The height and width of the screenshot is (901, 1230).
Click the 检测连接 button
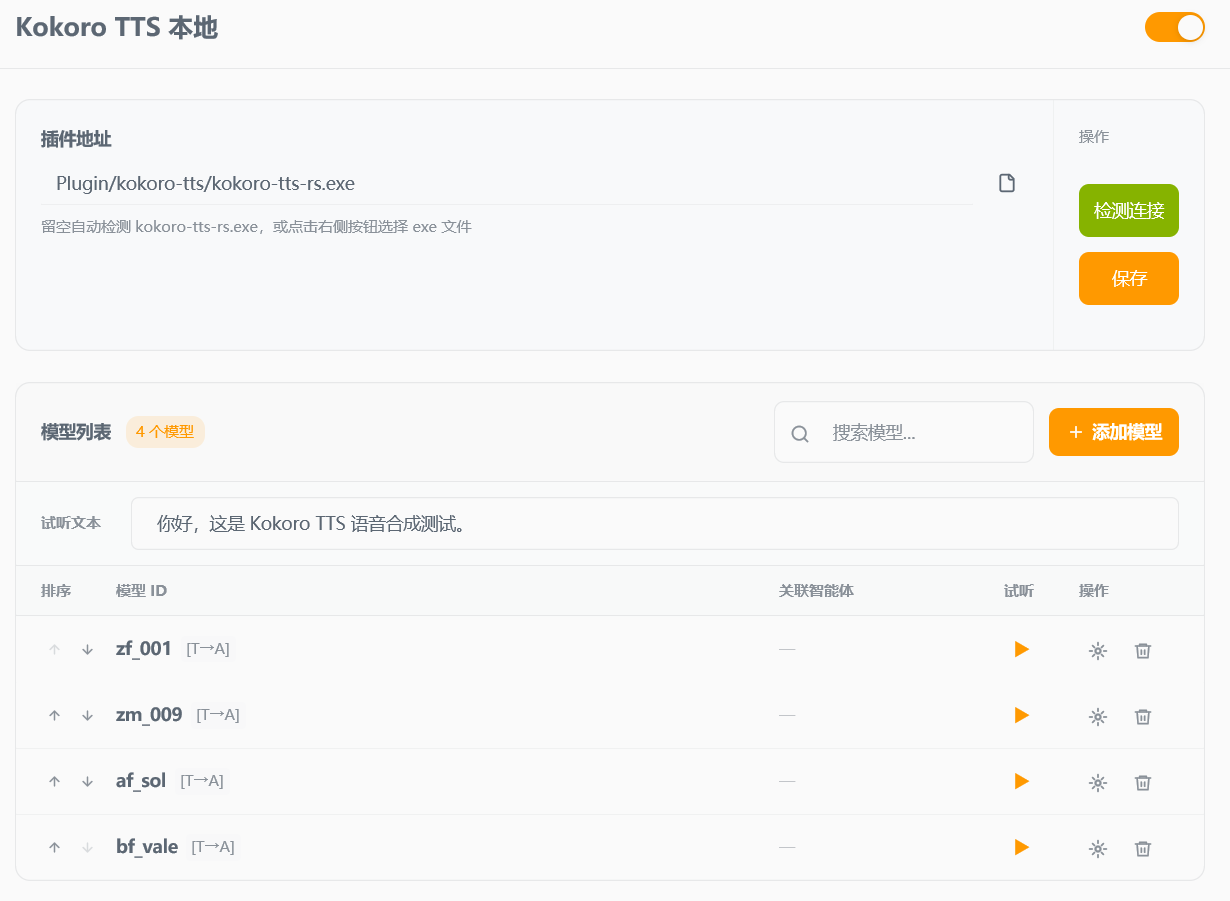[x=1128, y=210]
